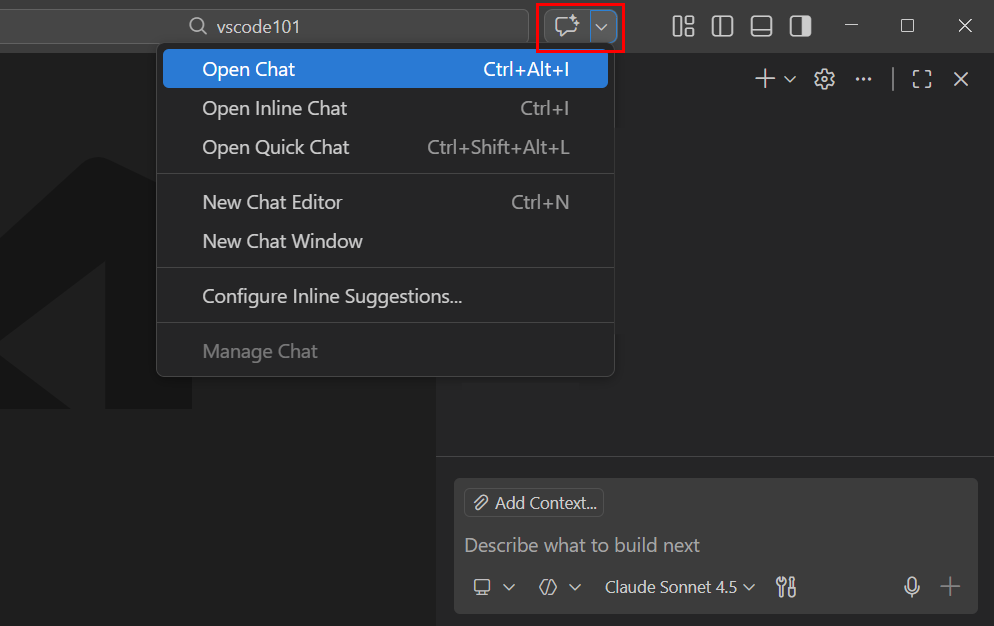Click the more actions ellipsis in the chat panel
Image resolution: width=994 pixels, height=626 pixels.
pyautogui.click(x=864, y=78)
